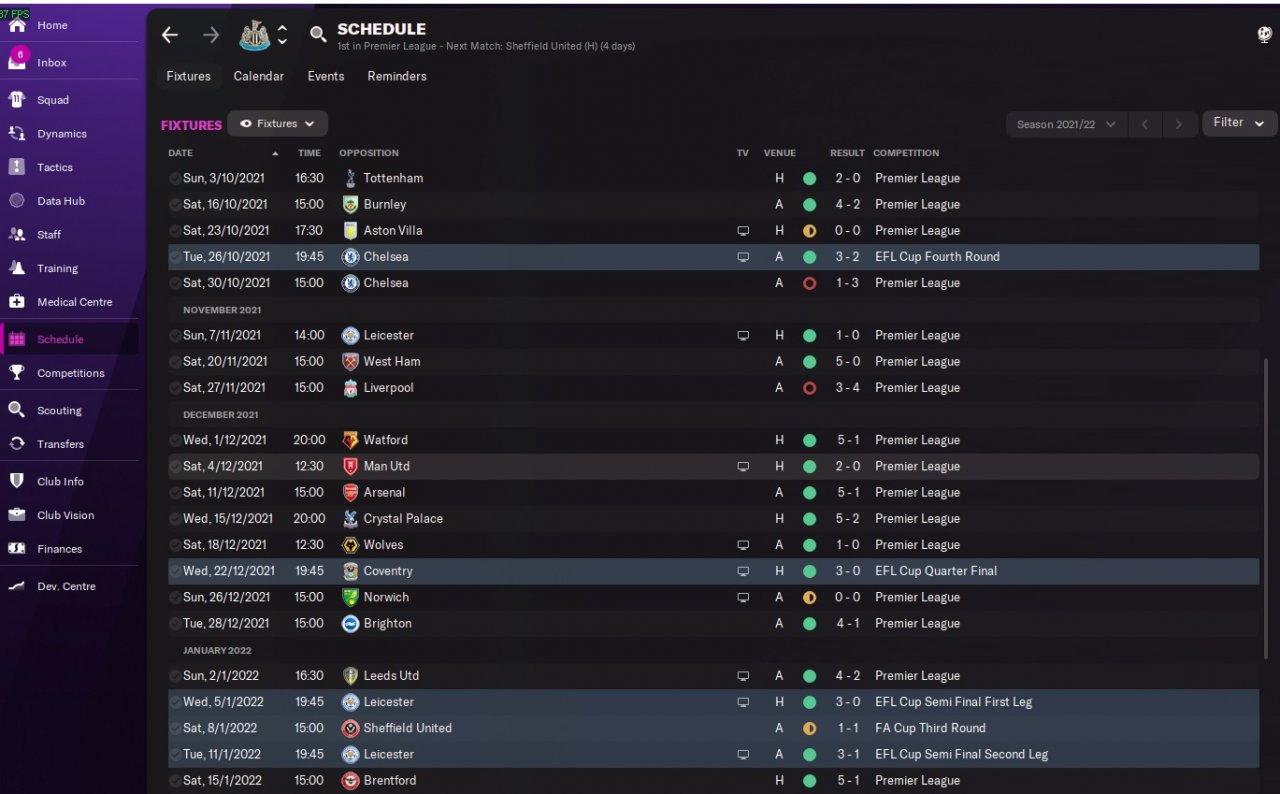Toggle the check mark on Tottenham fixture
The width and height of the screenshot is (1280, 794).
[x=175, y=178]
